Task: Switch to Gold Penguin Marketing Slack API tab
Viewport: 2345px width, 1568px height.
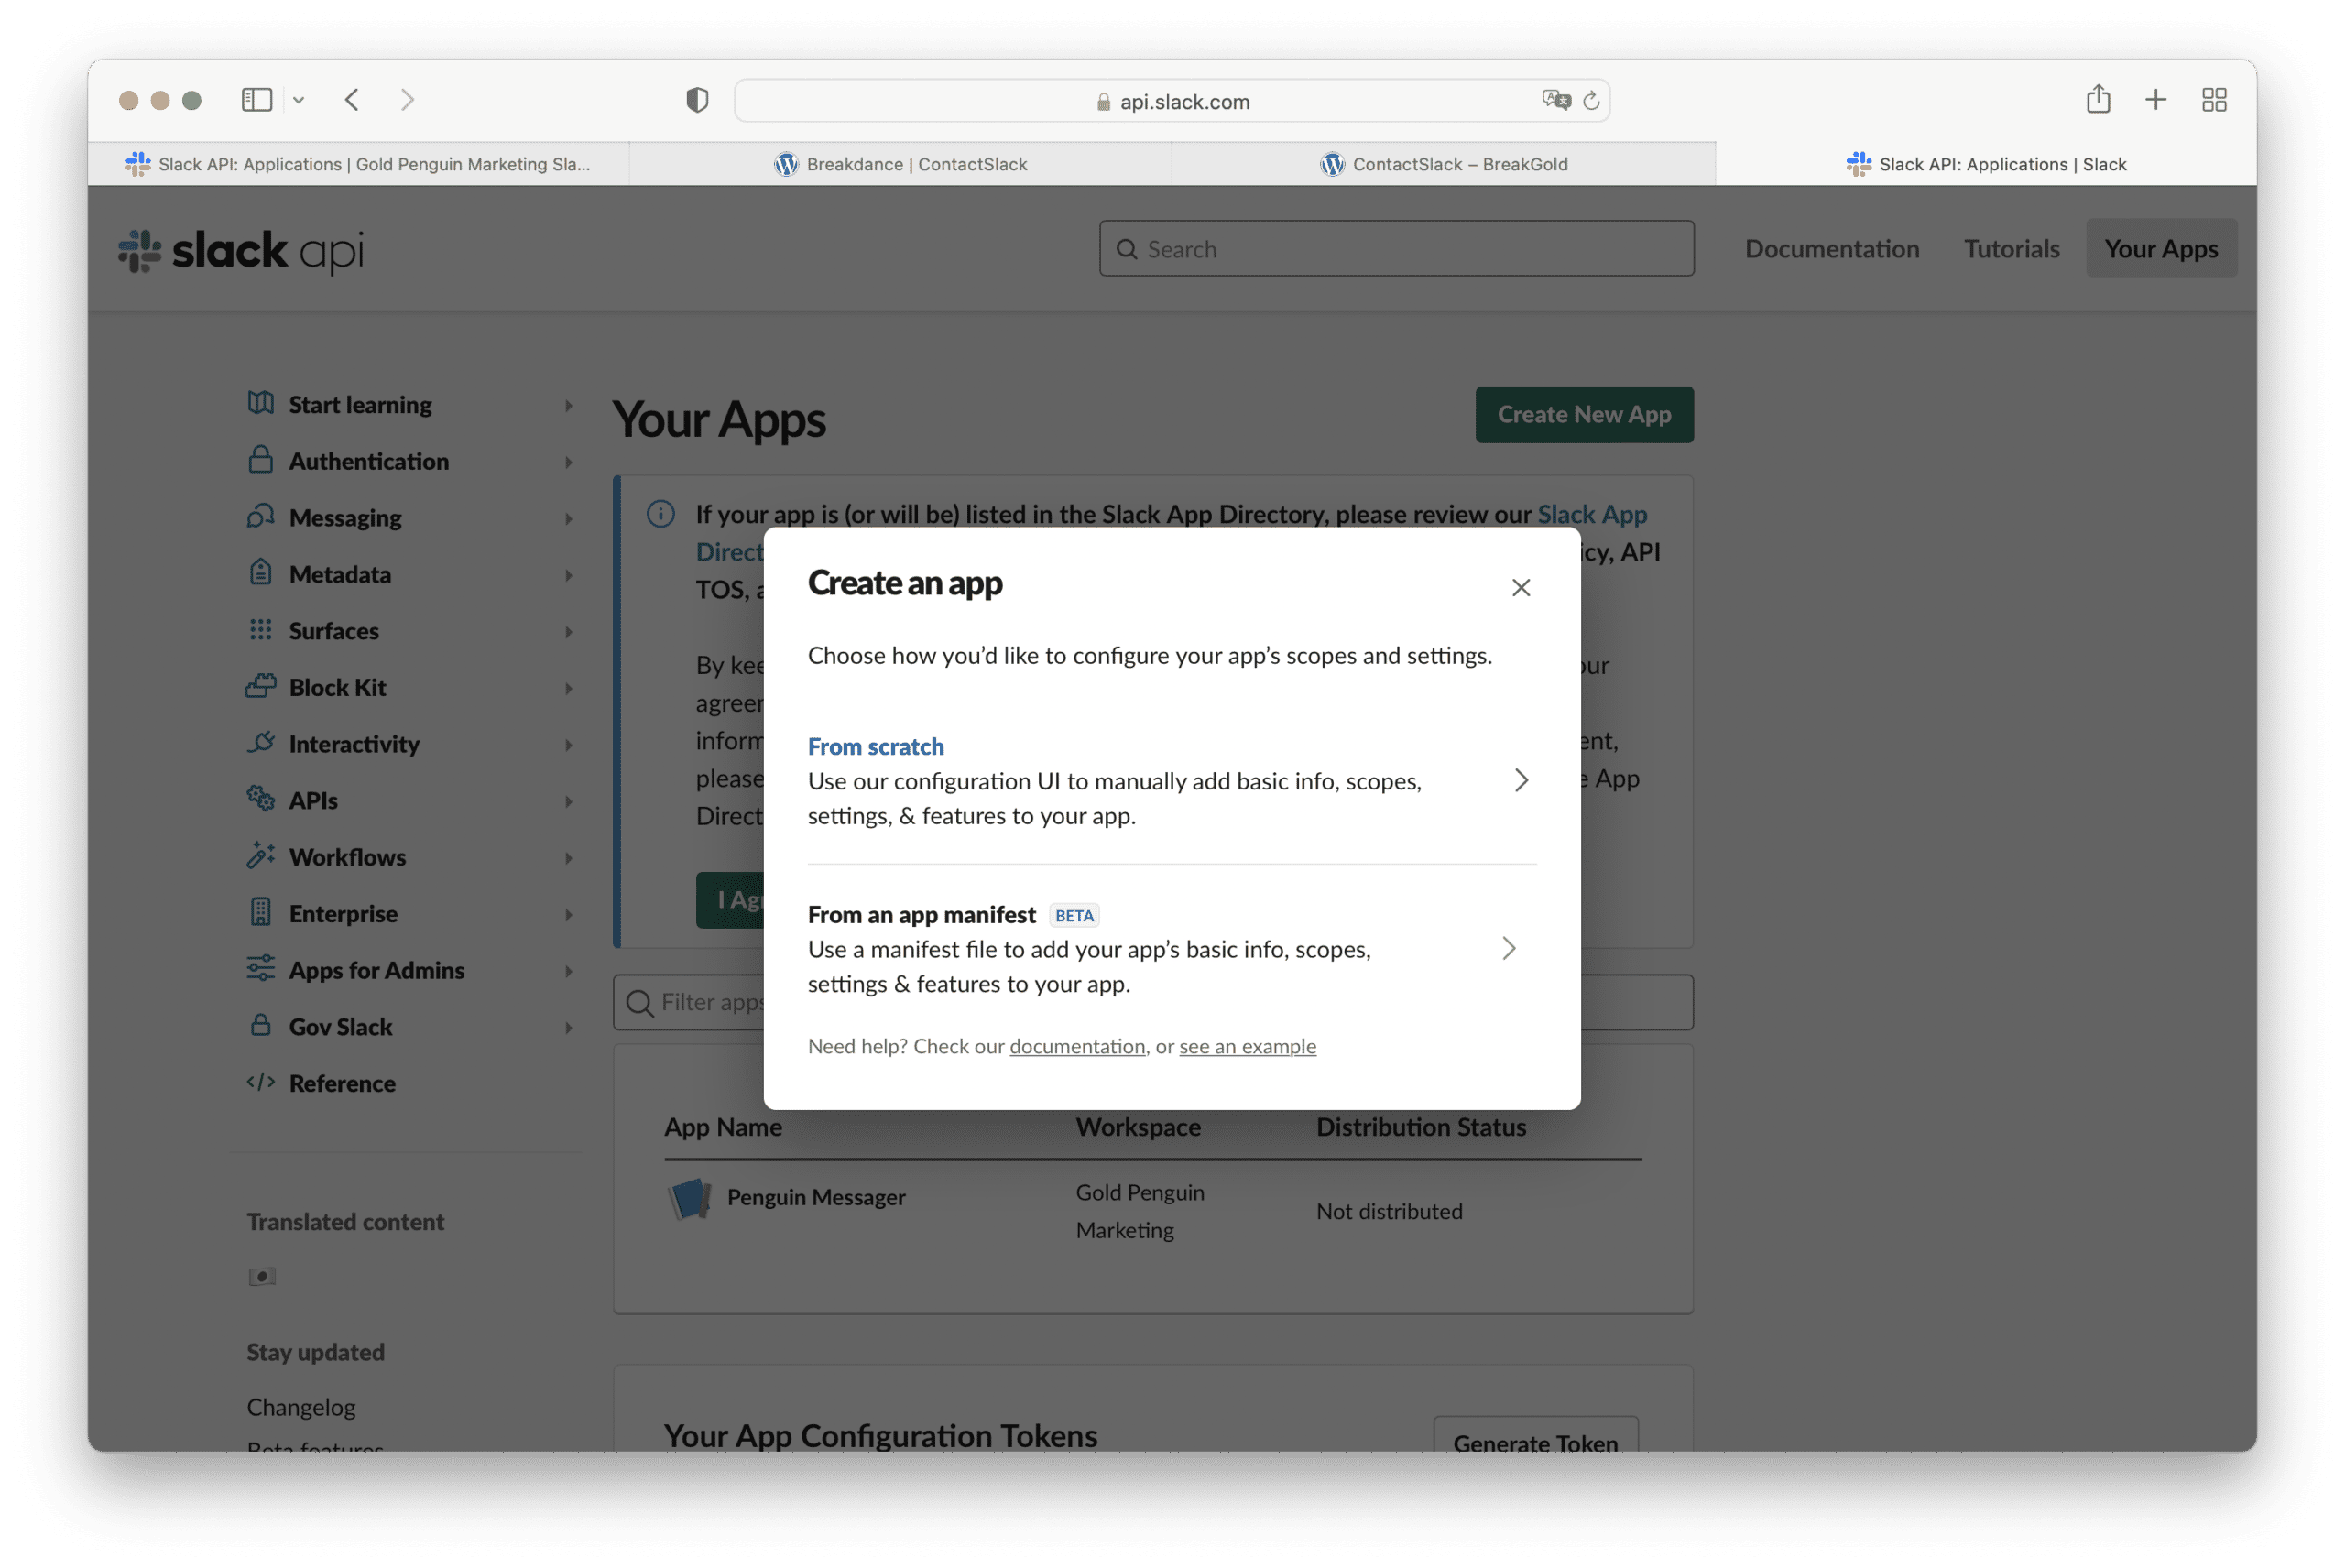Action: point(358,164)
